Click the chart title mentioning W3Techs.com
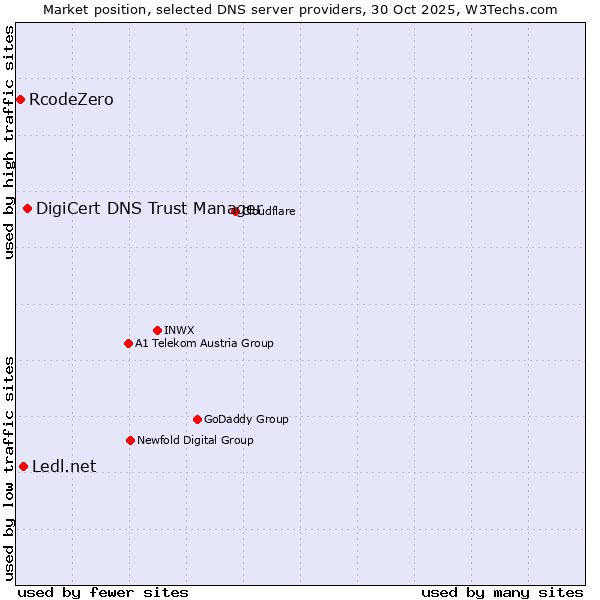Screen dimensions: 600x600 point(300,9)
